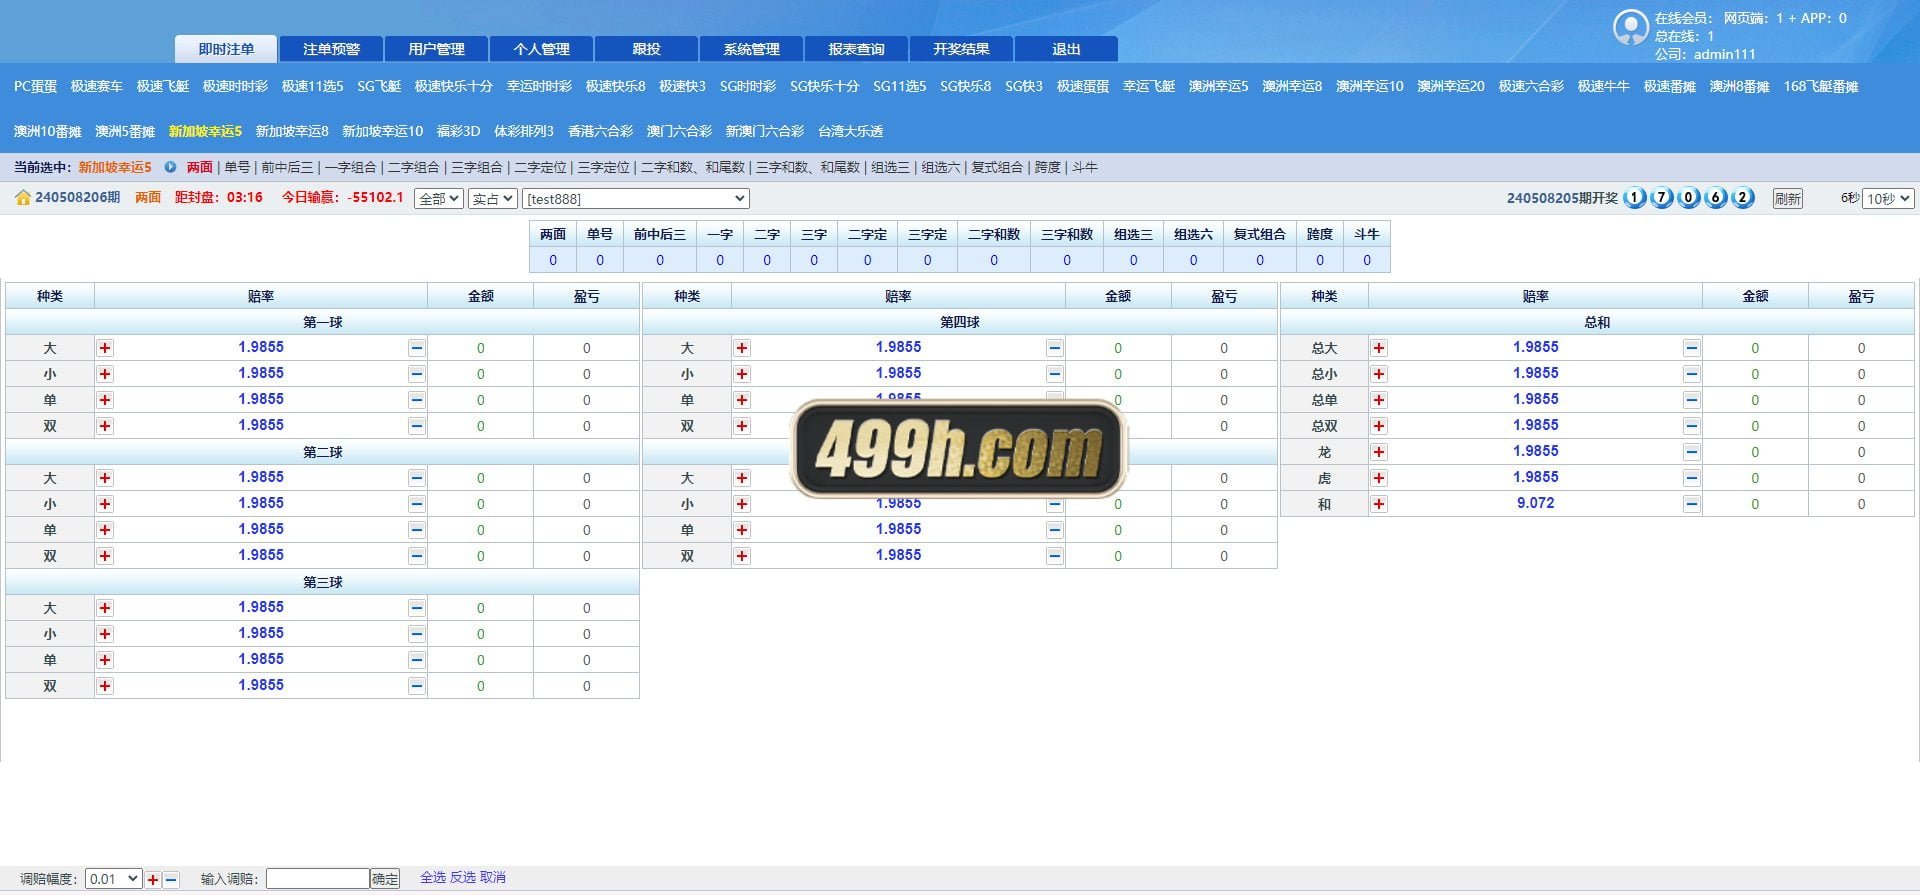The height and width of the screenshot is (895, 1920).
Task: Decrease odds for 第二球 双
Action: coord(417,556)
